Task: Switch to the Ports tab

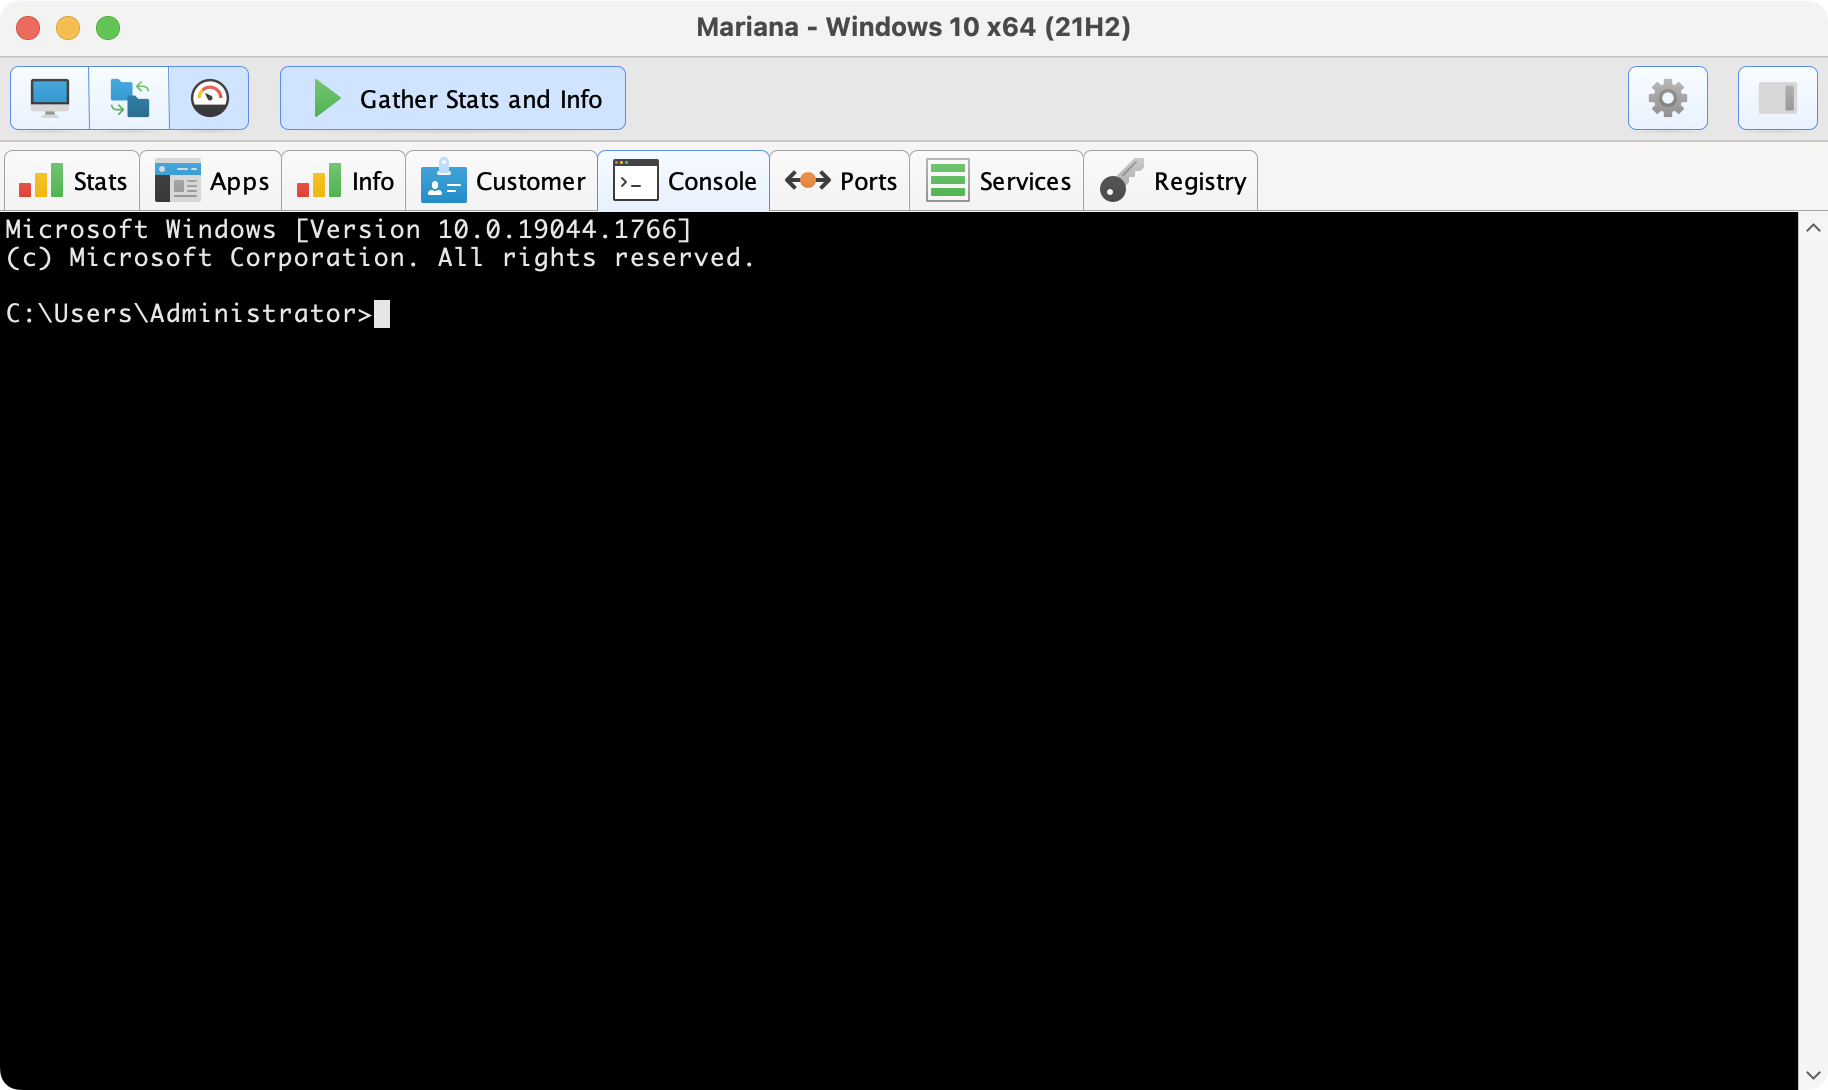Action: tap(841, 181)
